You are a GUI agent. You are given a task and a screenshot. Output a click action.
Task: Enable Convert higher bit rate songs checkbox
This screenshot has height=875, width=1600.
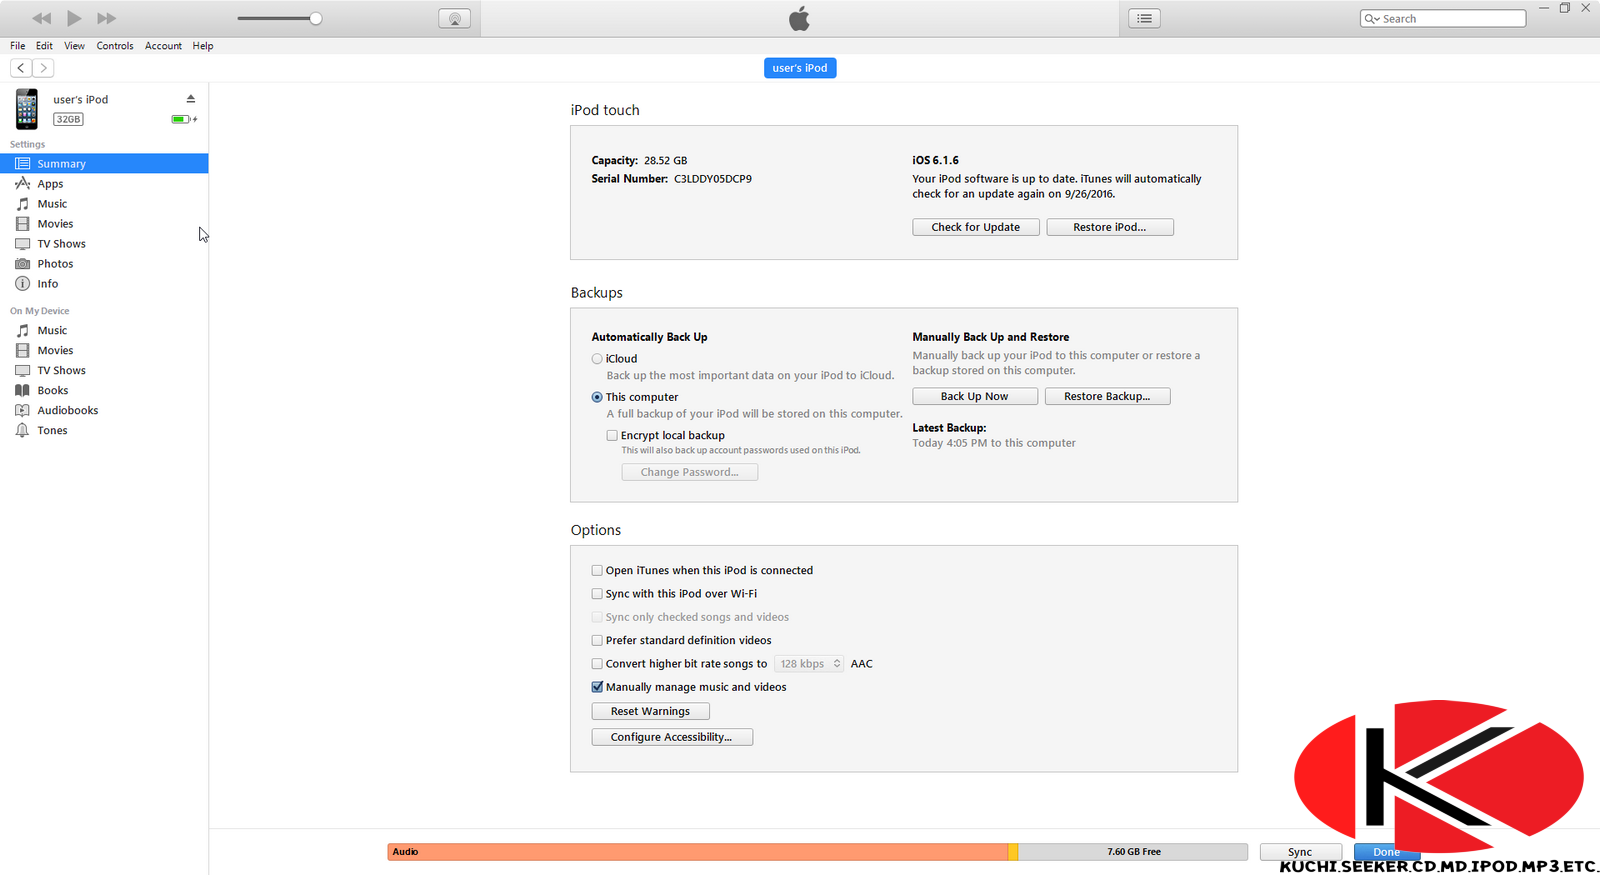pos(597,664)
